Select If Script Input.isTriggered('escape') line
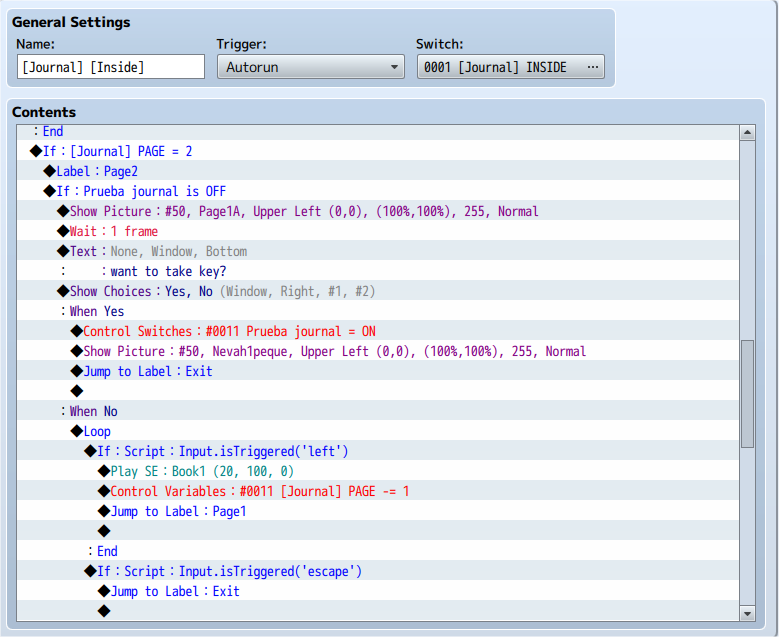The image size is (779, 637). coord(378,571)
